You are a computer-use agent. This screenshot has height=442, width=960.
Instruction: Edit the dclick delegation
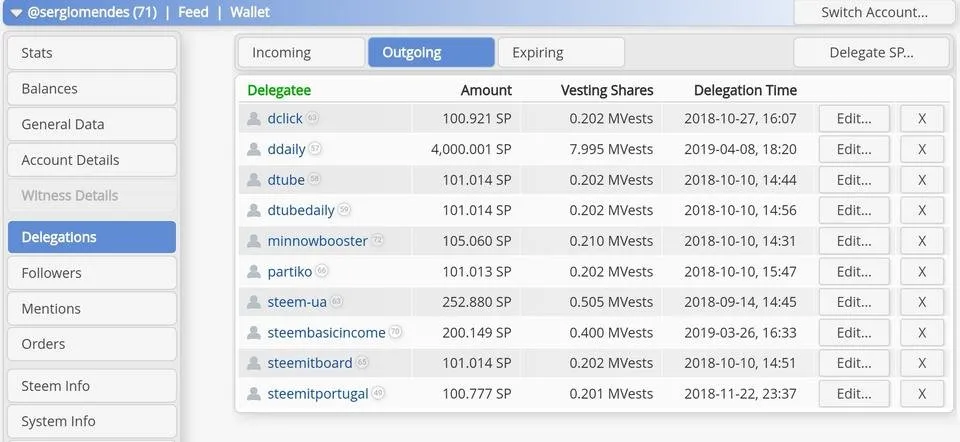[854, 119]
